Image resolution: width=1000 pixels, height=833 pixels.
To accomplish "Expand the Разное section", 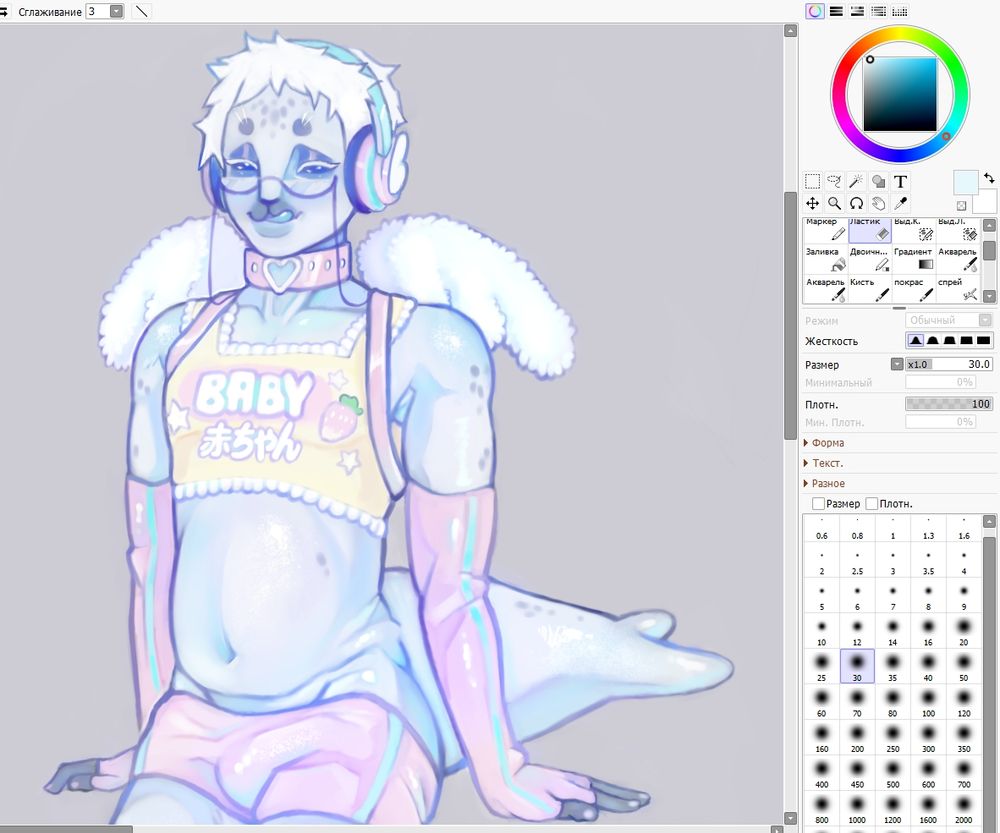I will click(824, 483).
